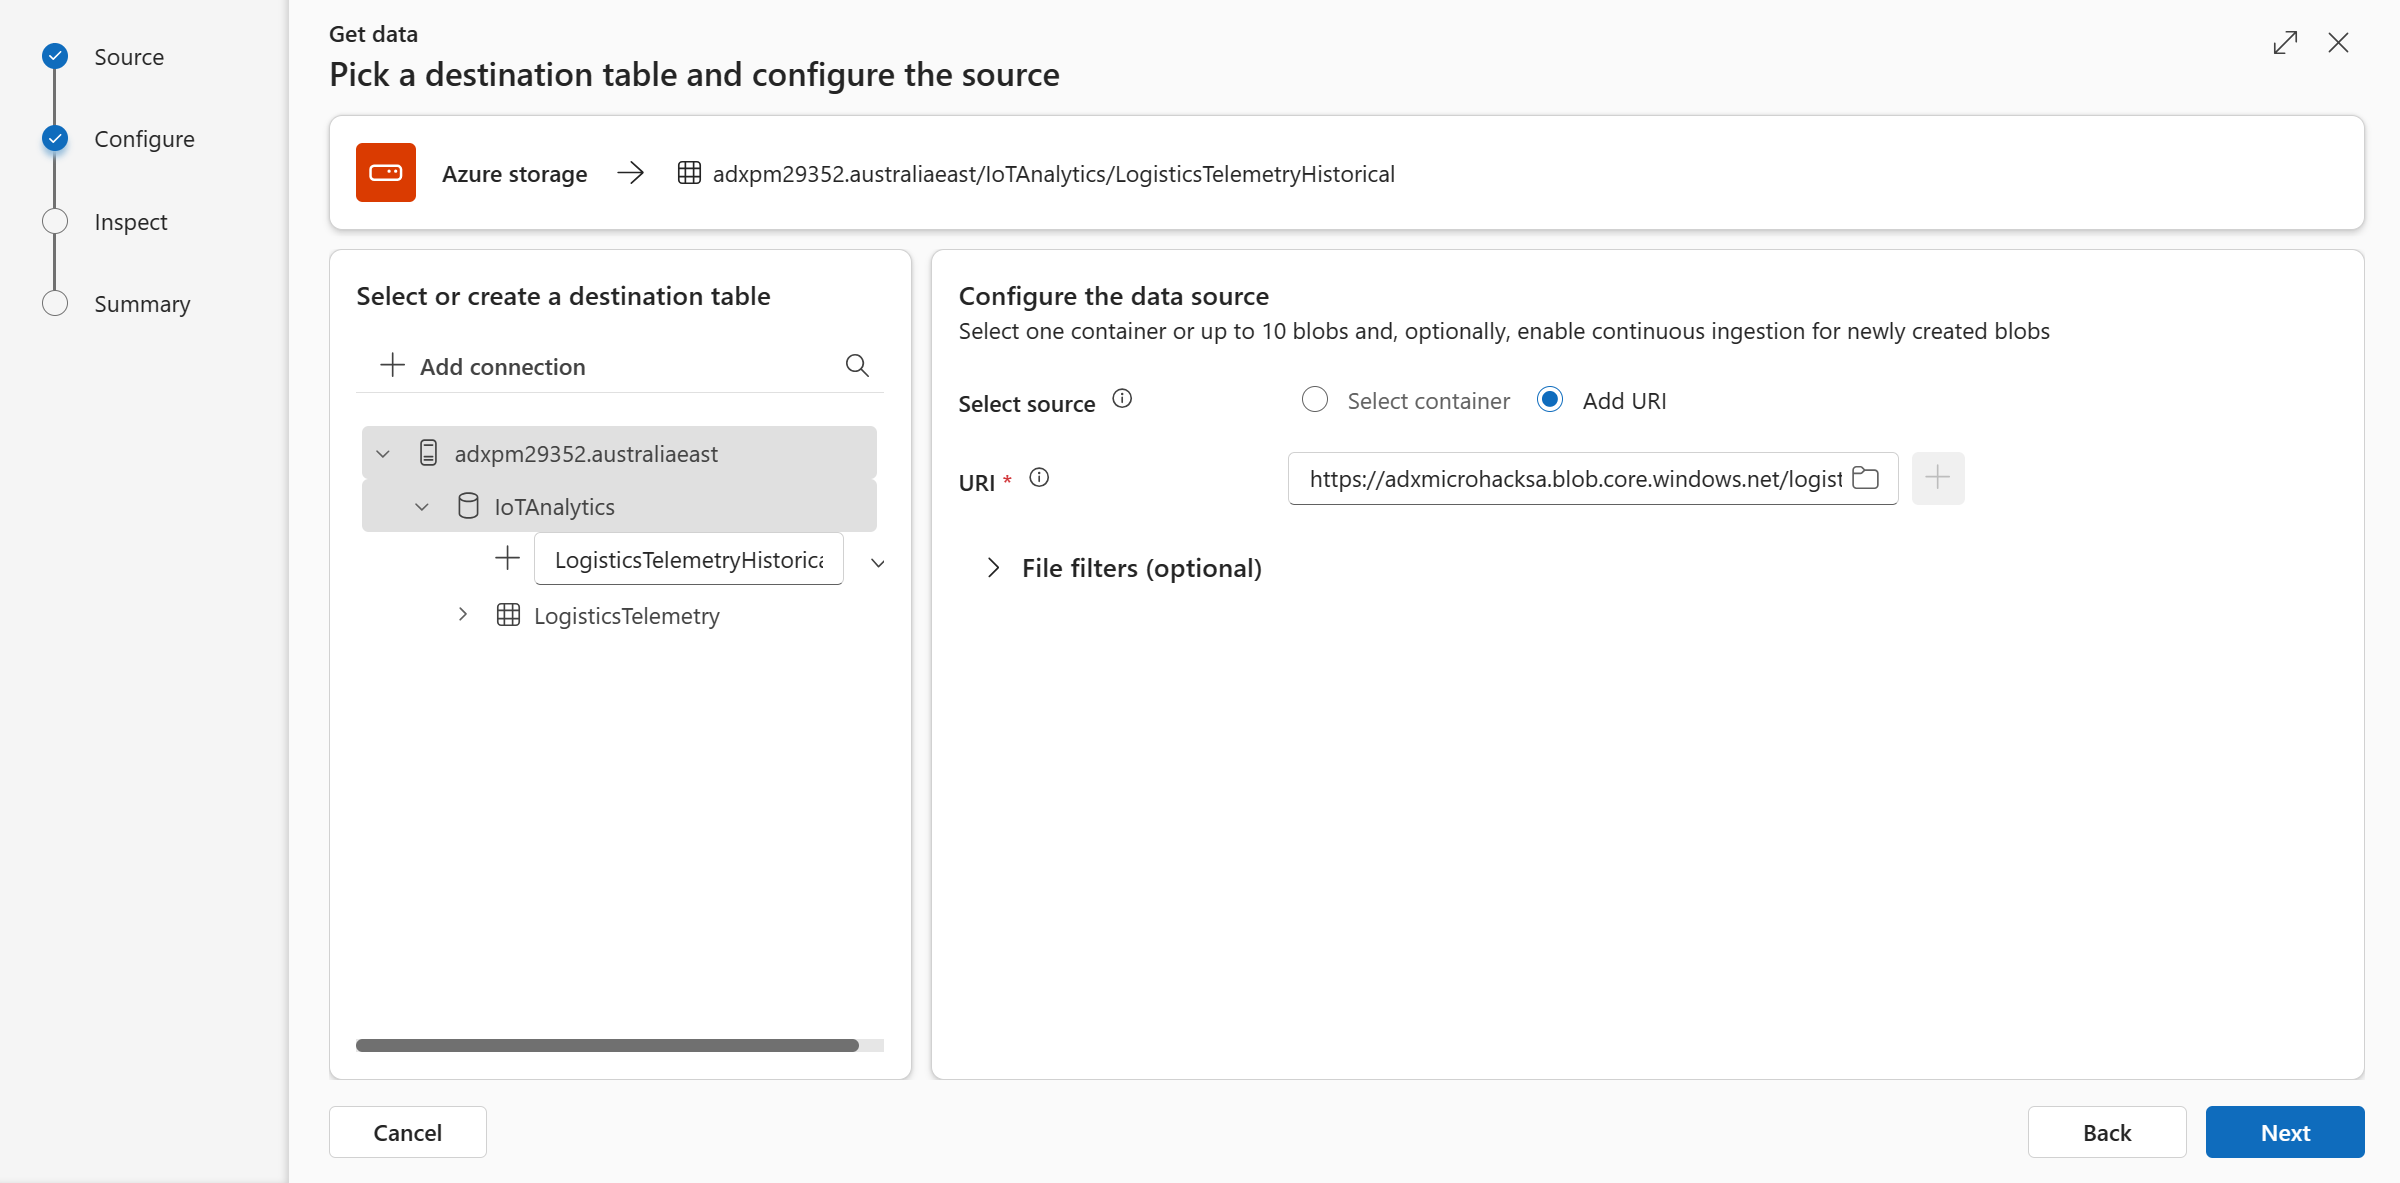Click the Next button
Image resolution: width=2400 pixels, height=1183 pixels.
click(x=2285, y=1132)
